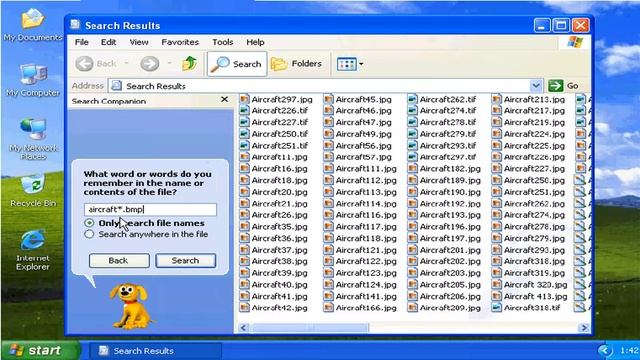Image resolution: width=640 pixels, height=360 pixels.
Task: Open the Tools menu
Action: (222, 42)
